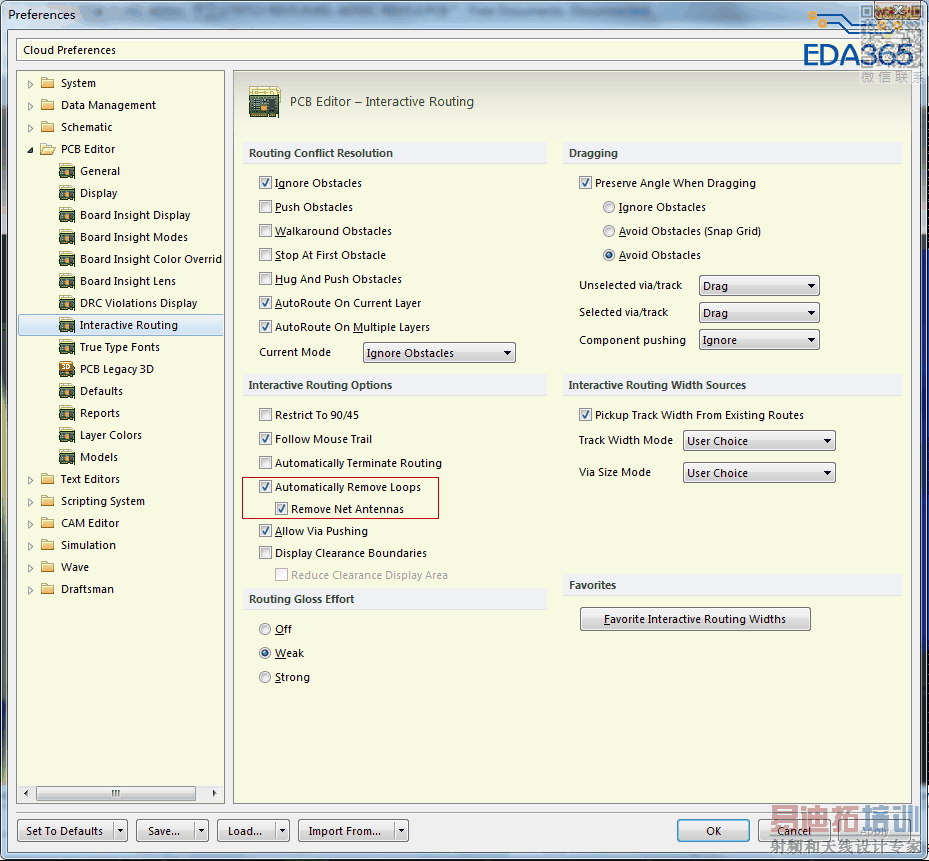Click Reports page icon
The height and width of the screenshot is (861, 929).
click(x=67, y=413)
